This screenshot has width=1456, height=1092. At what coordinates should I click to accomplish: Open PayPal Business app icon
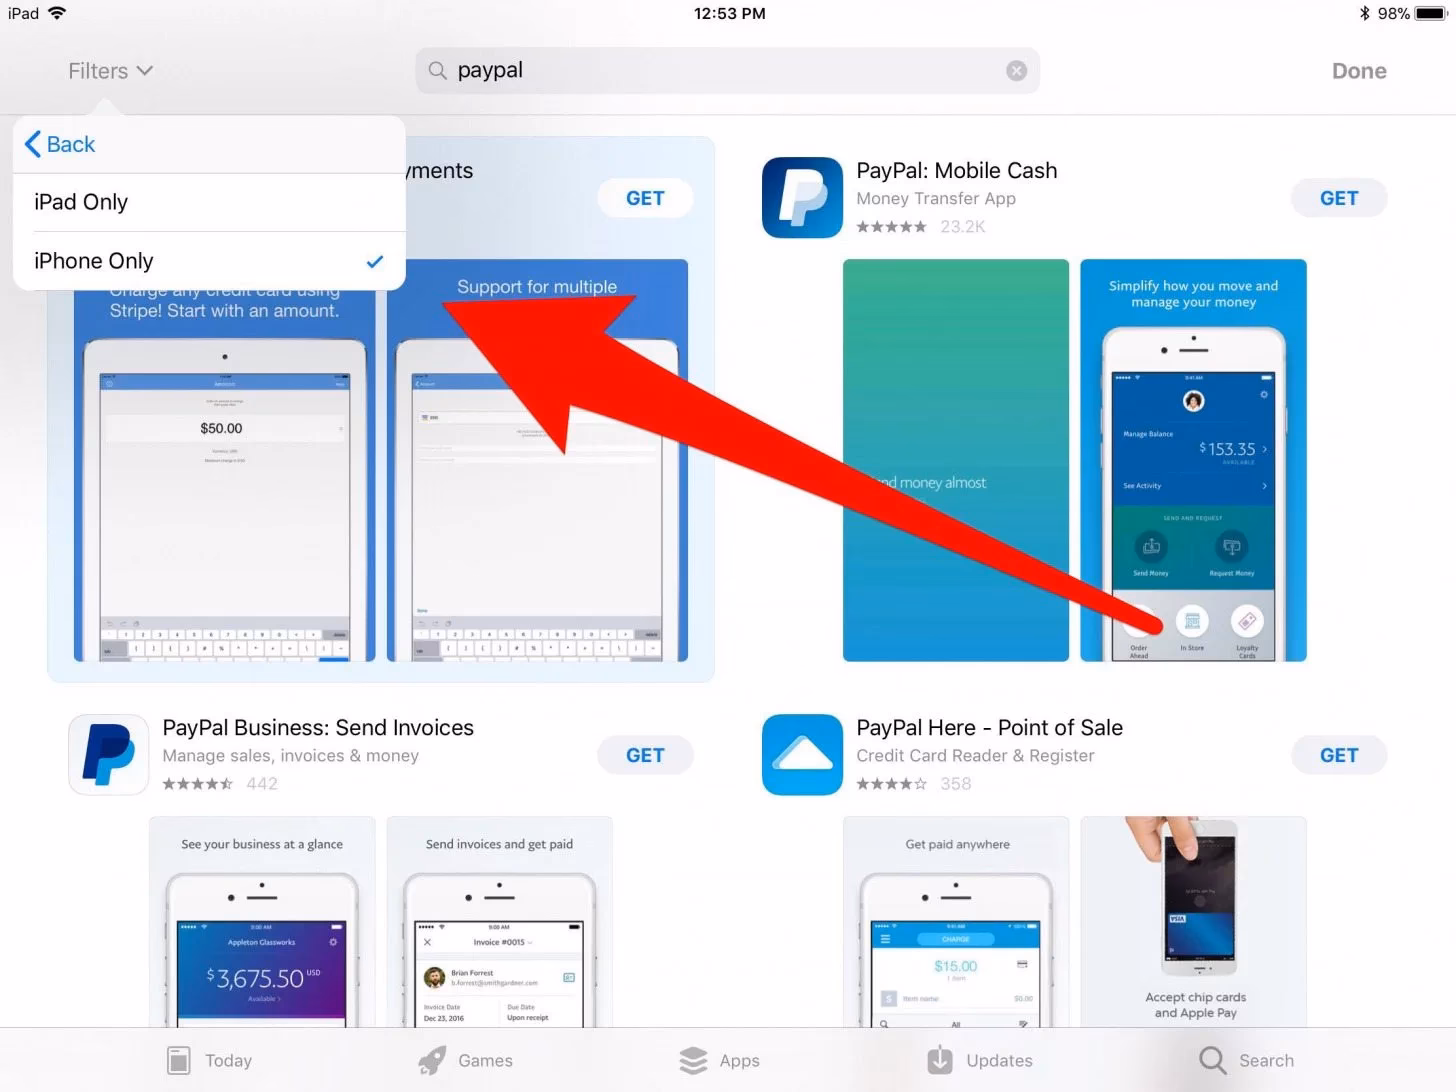[108, 754]
